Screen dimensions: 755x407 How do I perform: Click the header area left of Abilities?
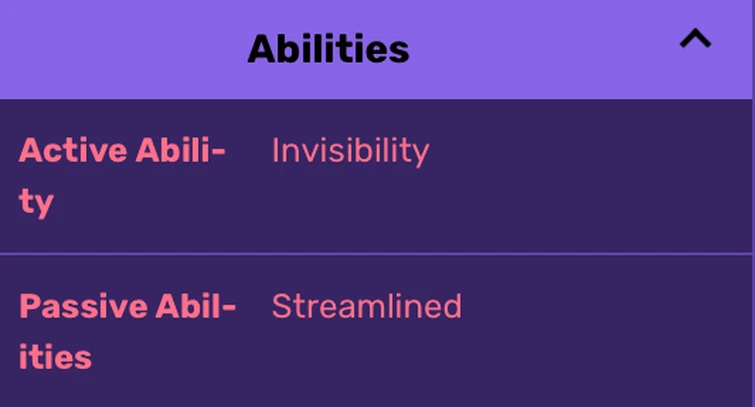pos(123,49)
